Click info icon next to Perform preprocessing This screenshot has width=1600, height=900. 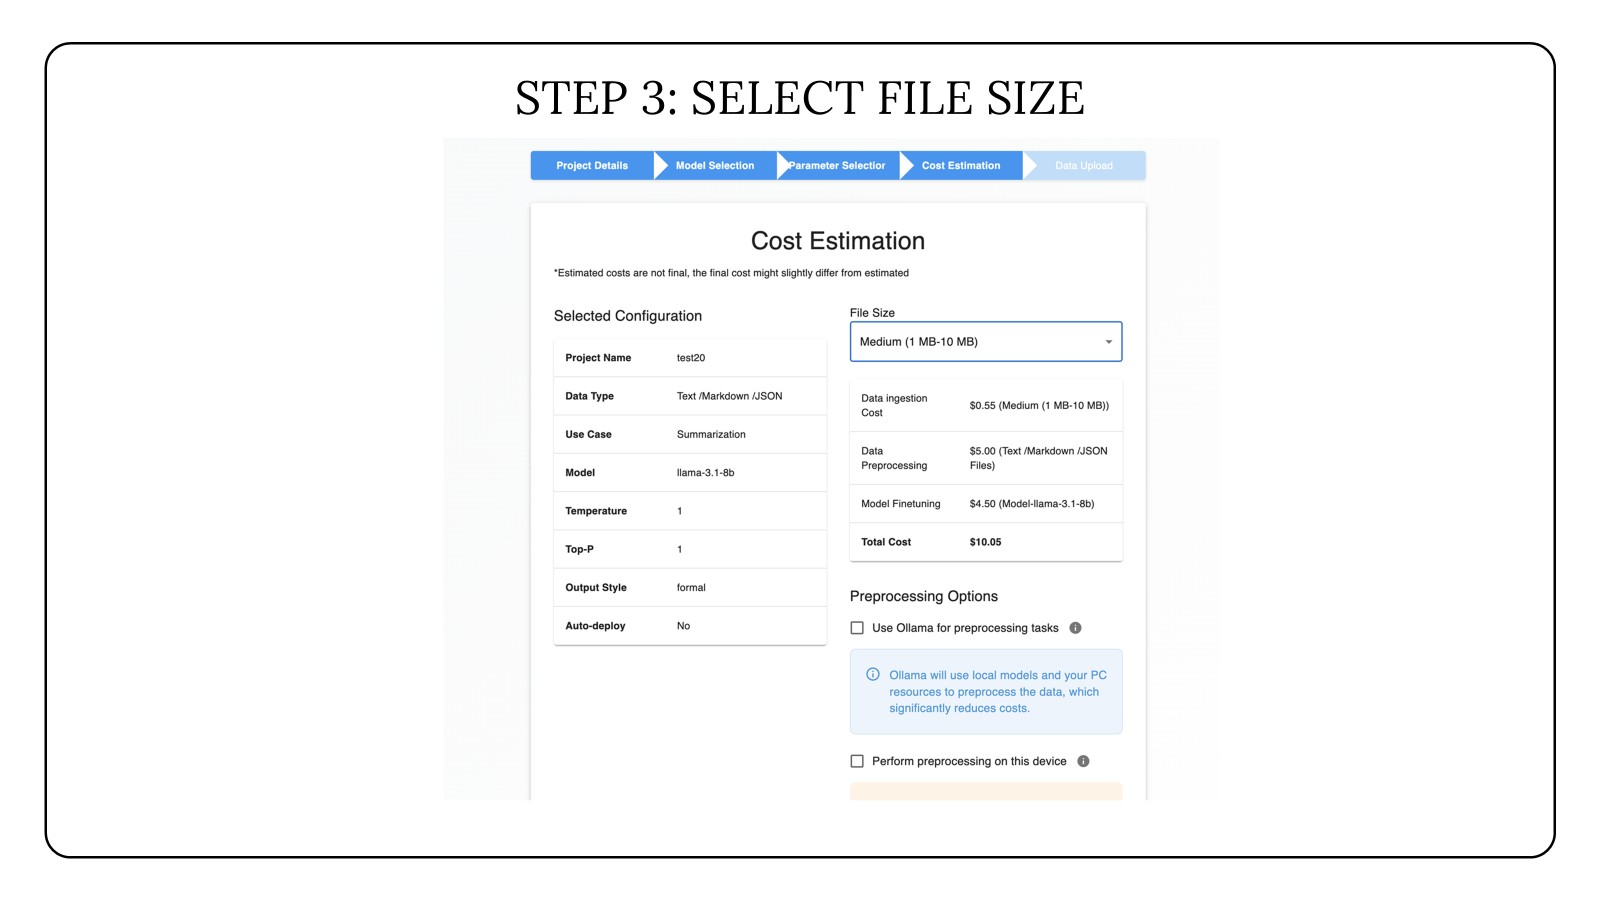click(1083, 761)
